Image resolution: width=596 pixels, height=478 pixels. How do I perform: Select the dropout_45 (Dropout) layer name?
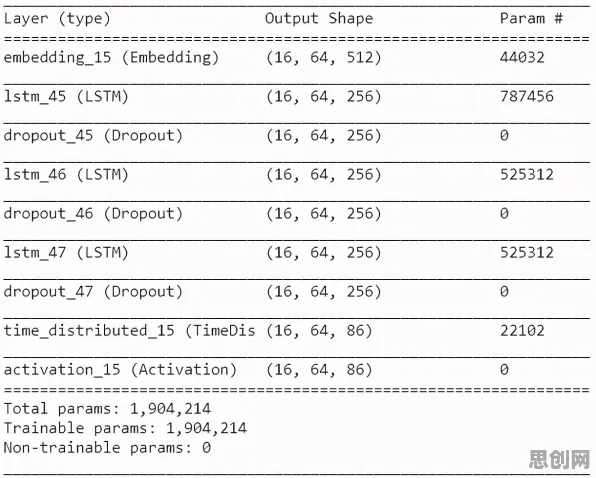(x=93, y=136)
